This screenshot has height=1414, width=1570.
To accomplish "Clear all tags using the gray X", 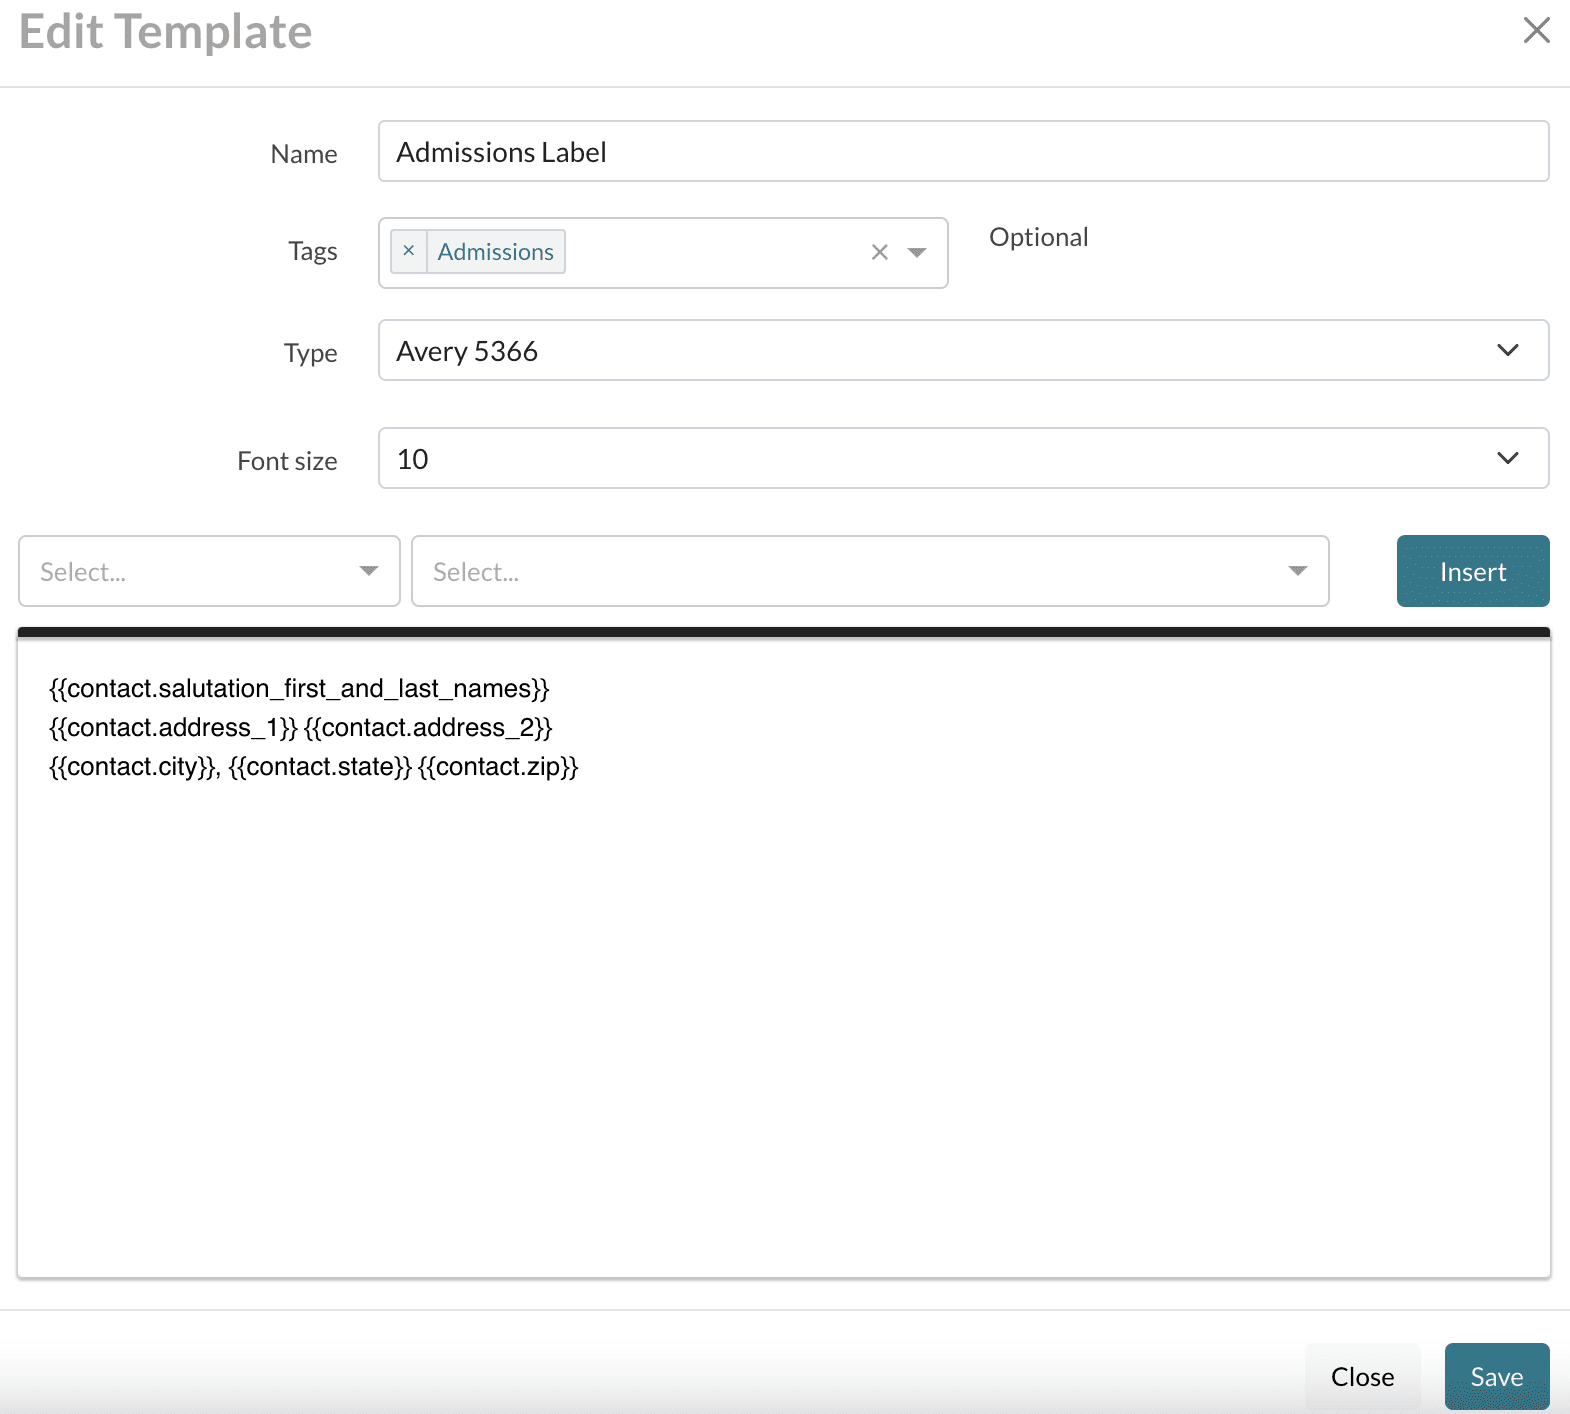I will (879, 252).
